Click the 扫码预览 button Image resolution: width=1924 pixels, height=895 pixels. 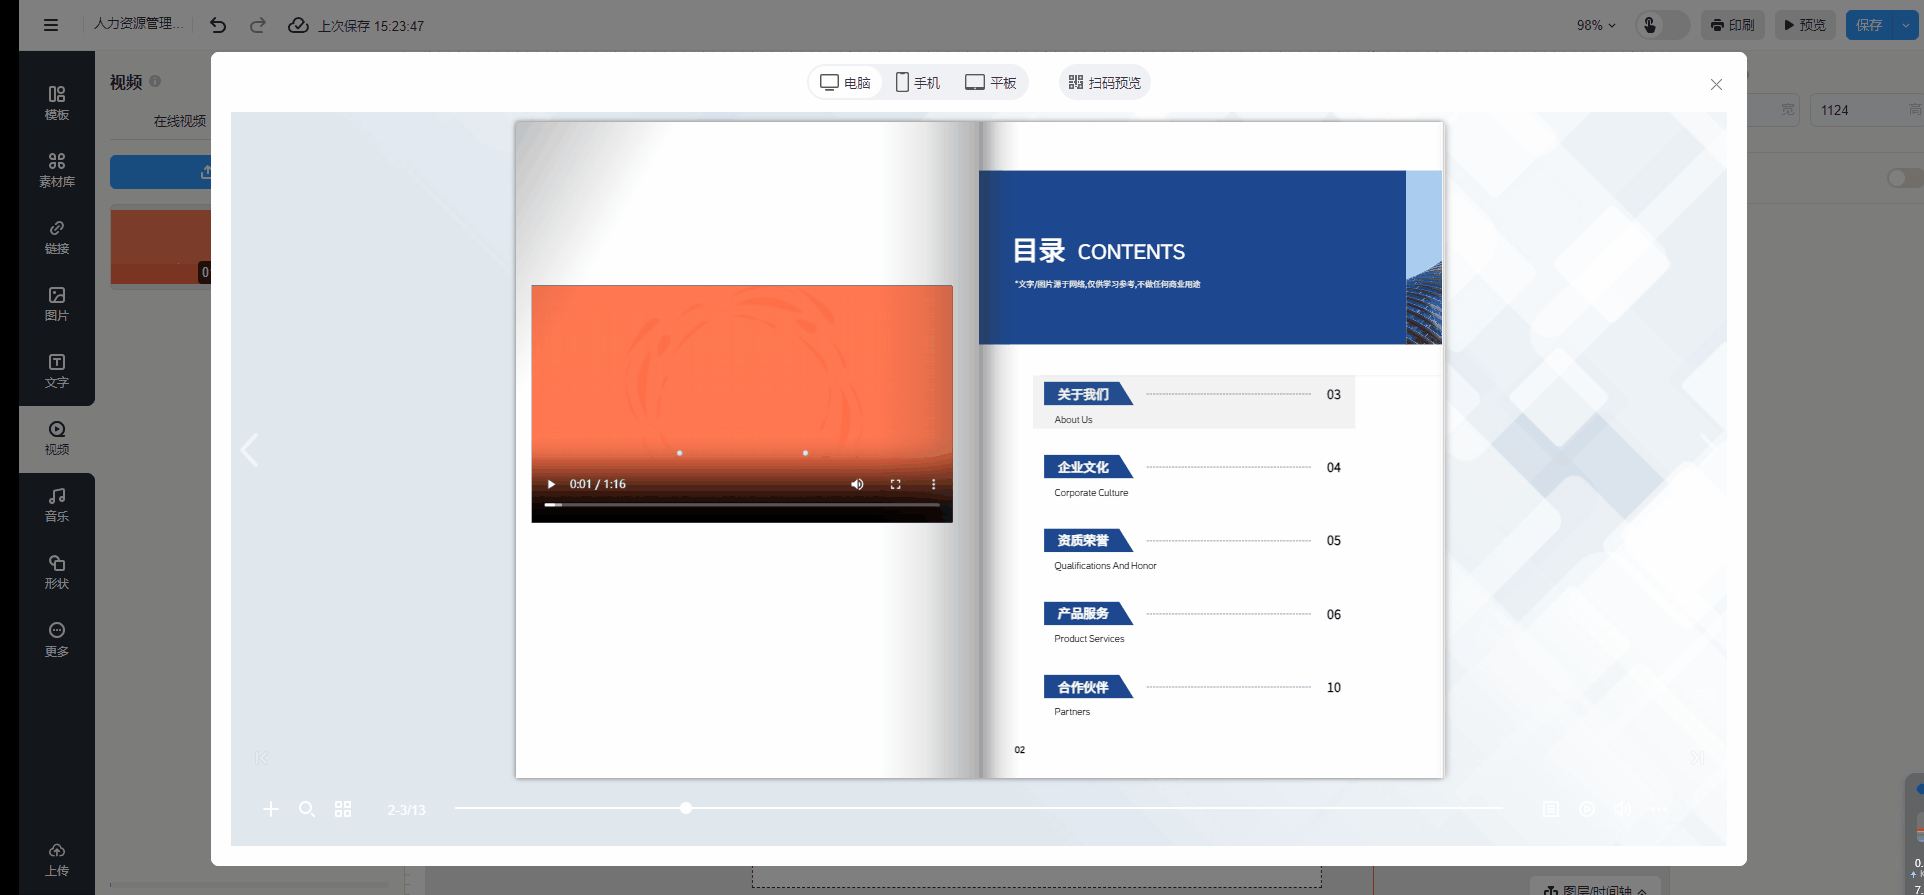1104,82
